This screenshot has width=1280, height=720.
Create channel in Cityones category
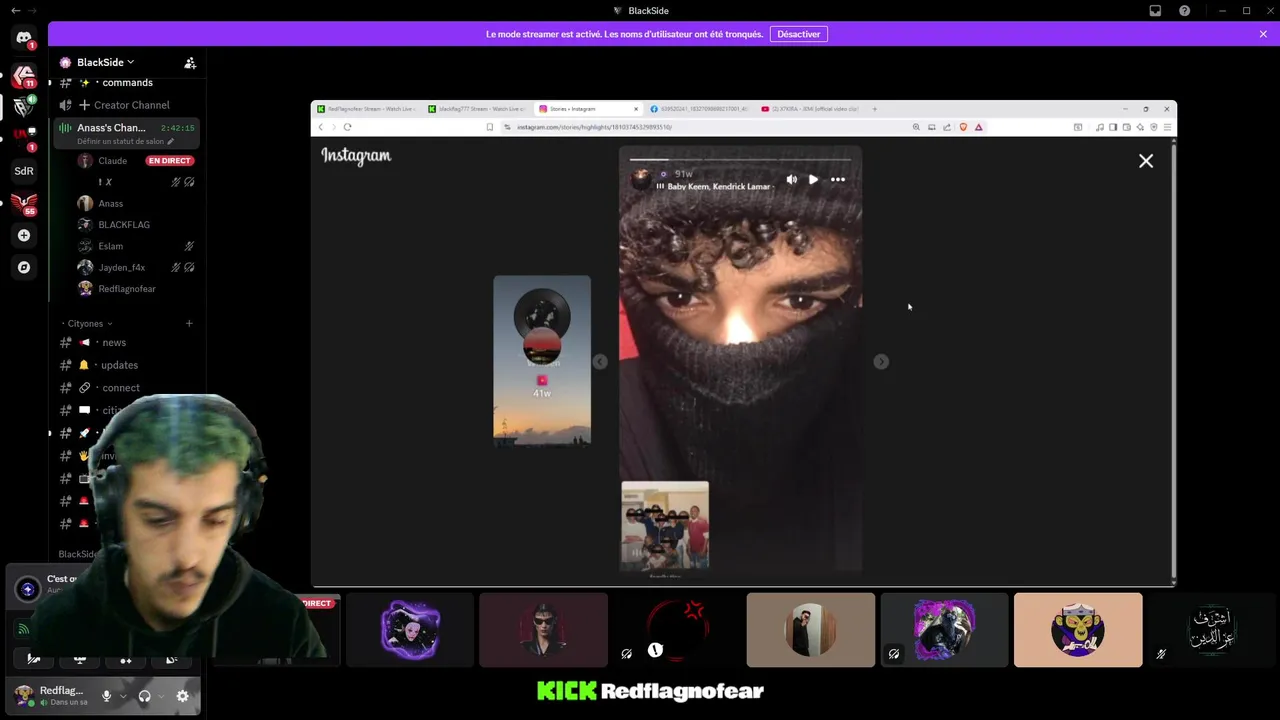[x=189, y=323]
